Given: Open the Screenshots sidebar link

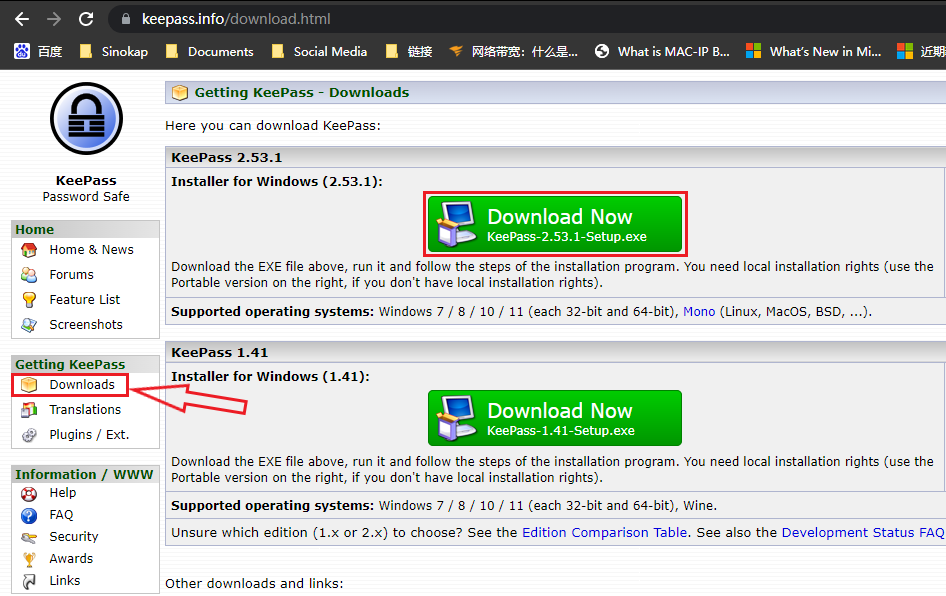Looking at the screenshot, I should [86, 325].
